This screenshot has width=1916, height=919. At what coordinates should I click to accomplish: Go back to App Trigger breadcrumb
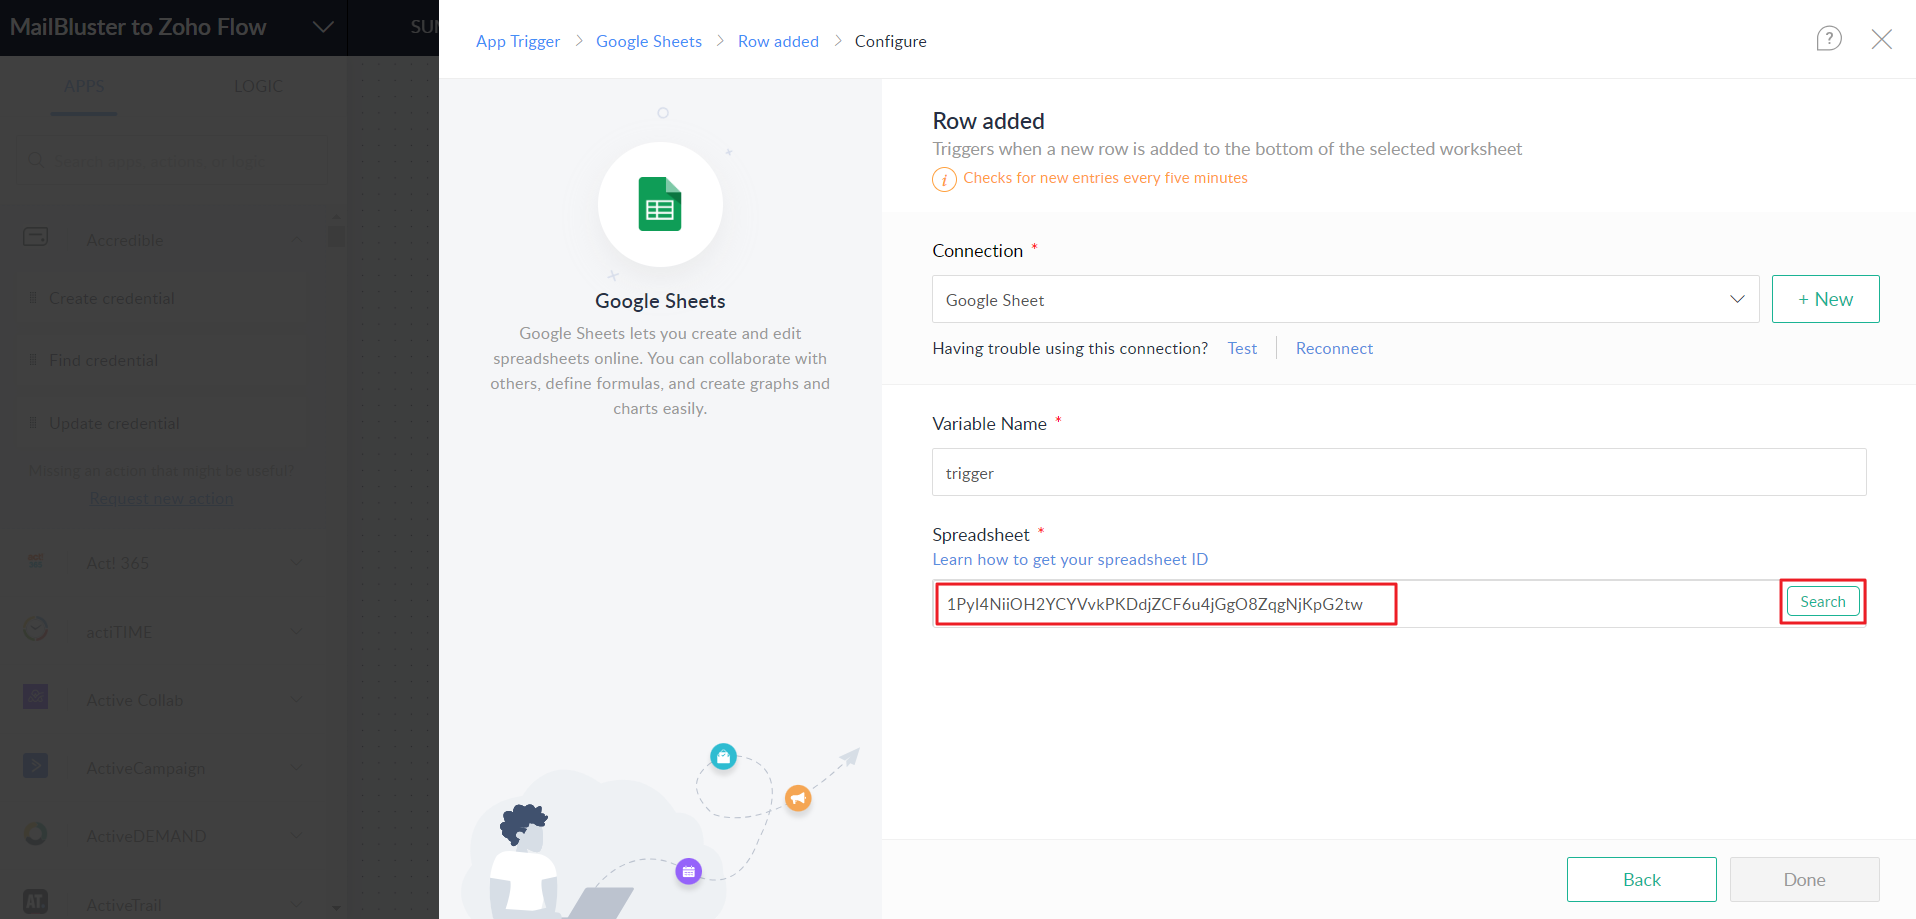click(518, 41)
